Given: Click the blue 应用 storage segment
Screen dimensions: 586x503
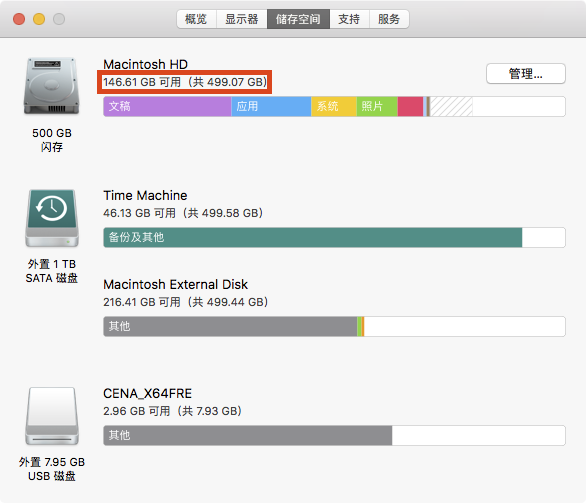Looking at the screenshot, I should pyautogui.click(x=271, y=107).
